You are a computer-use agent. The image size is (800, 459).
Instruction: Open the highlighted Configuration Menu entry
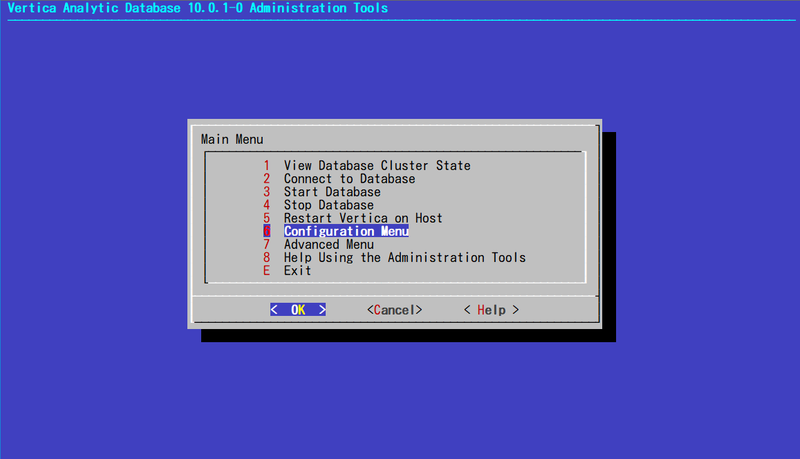click(336, 231)
